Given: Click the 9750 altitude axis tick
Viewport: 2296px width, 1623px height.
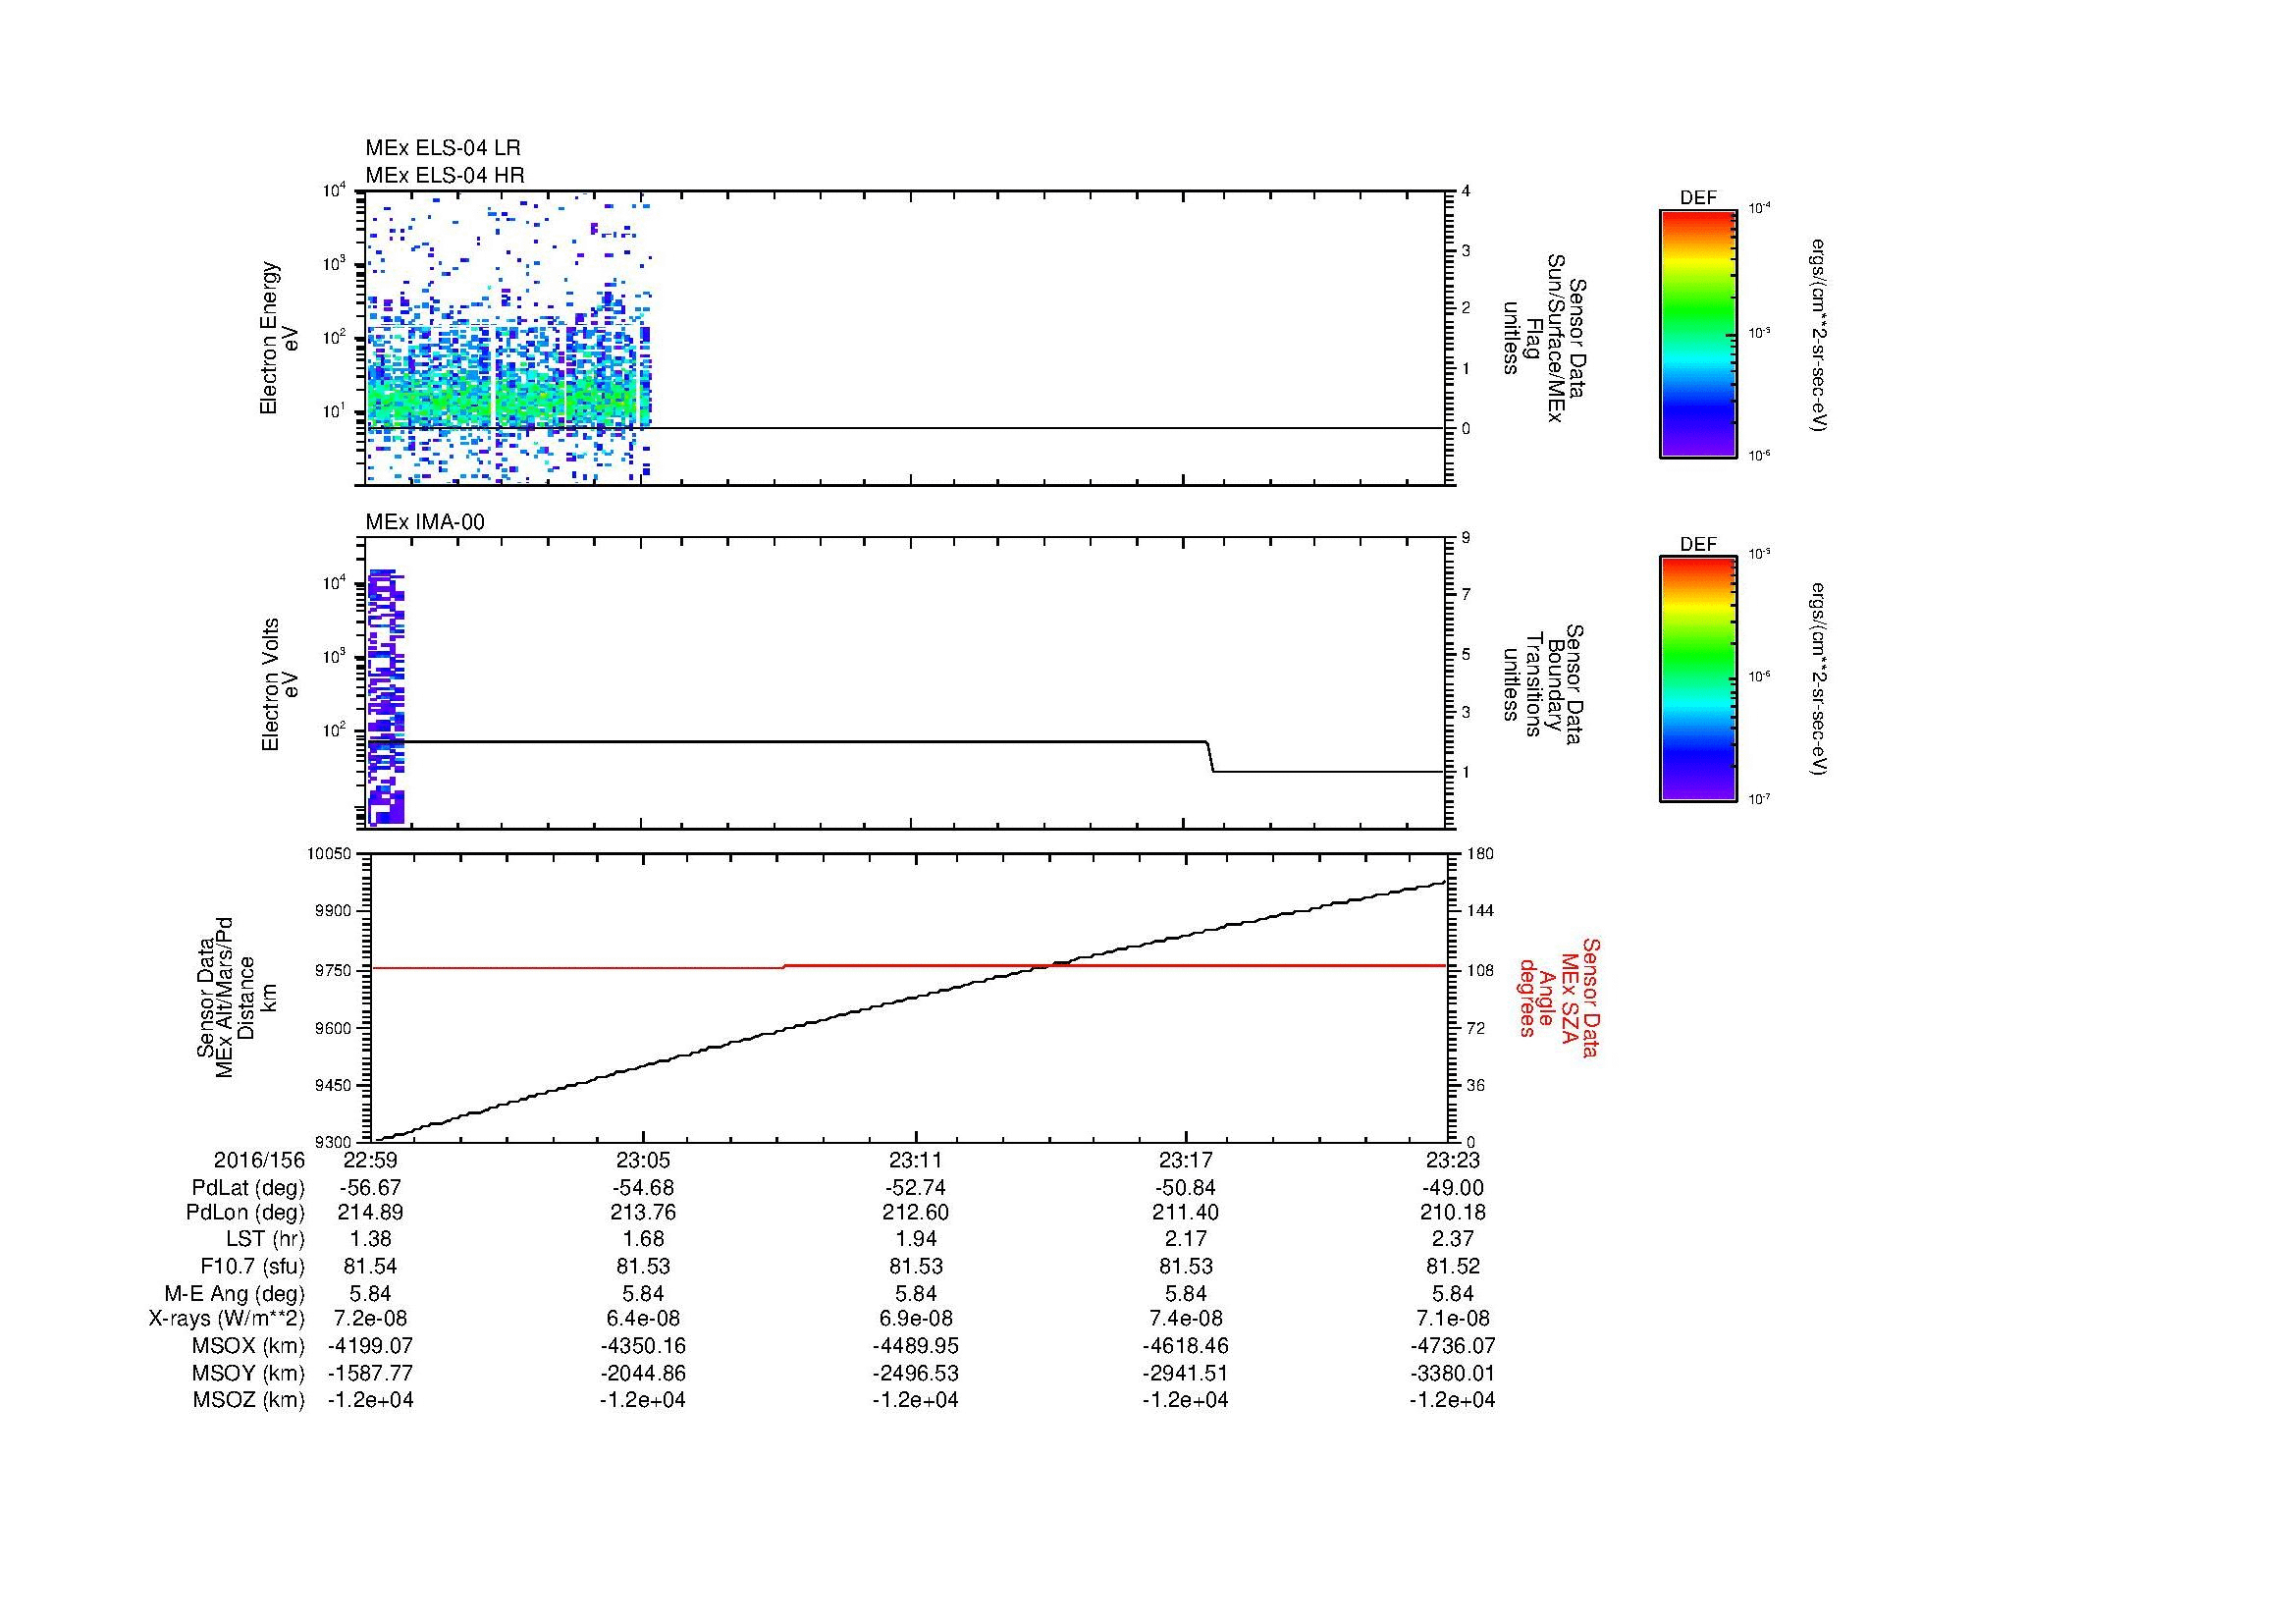Looking at the screenshot, I should coord(333,971).
